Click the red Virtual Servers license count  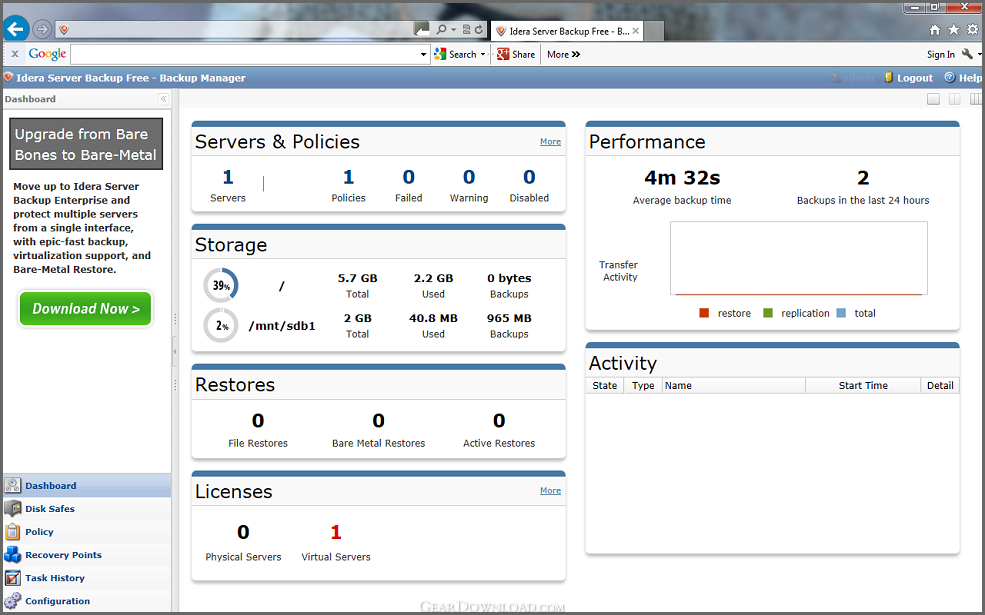pos(336,533)
